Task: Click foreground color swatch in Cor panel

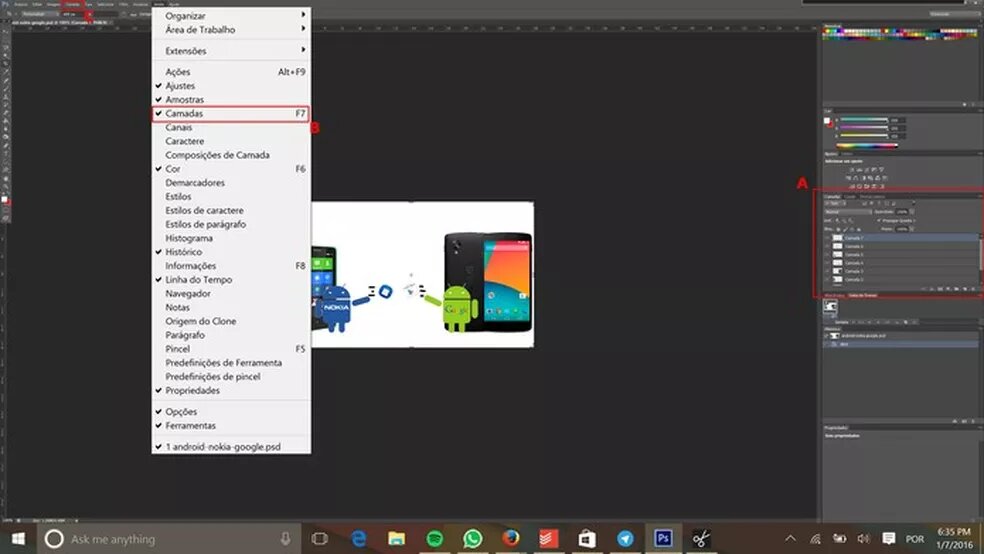Action: (827, 120)
